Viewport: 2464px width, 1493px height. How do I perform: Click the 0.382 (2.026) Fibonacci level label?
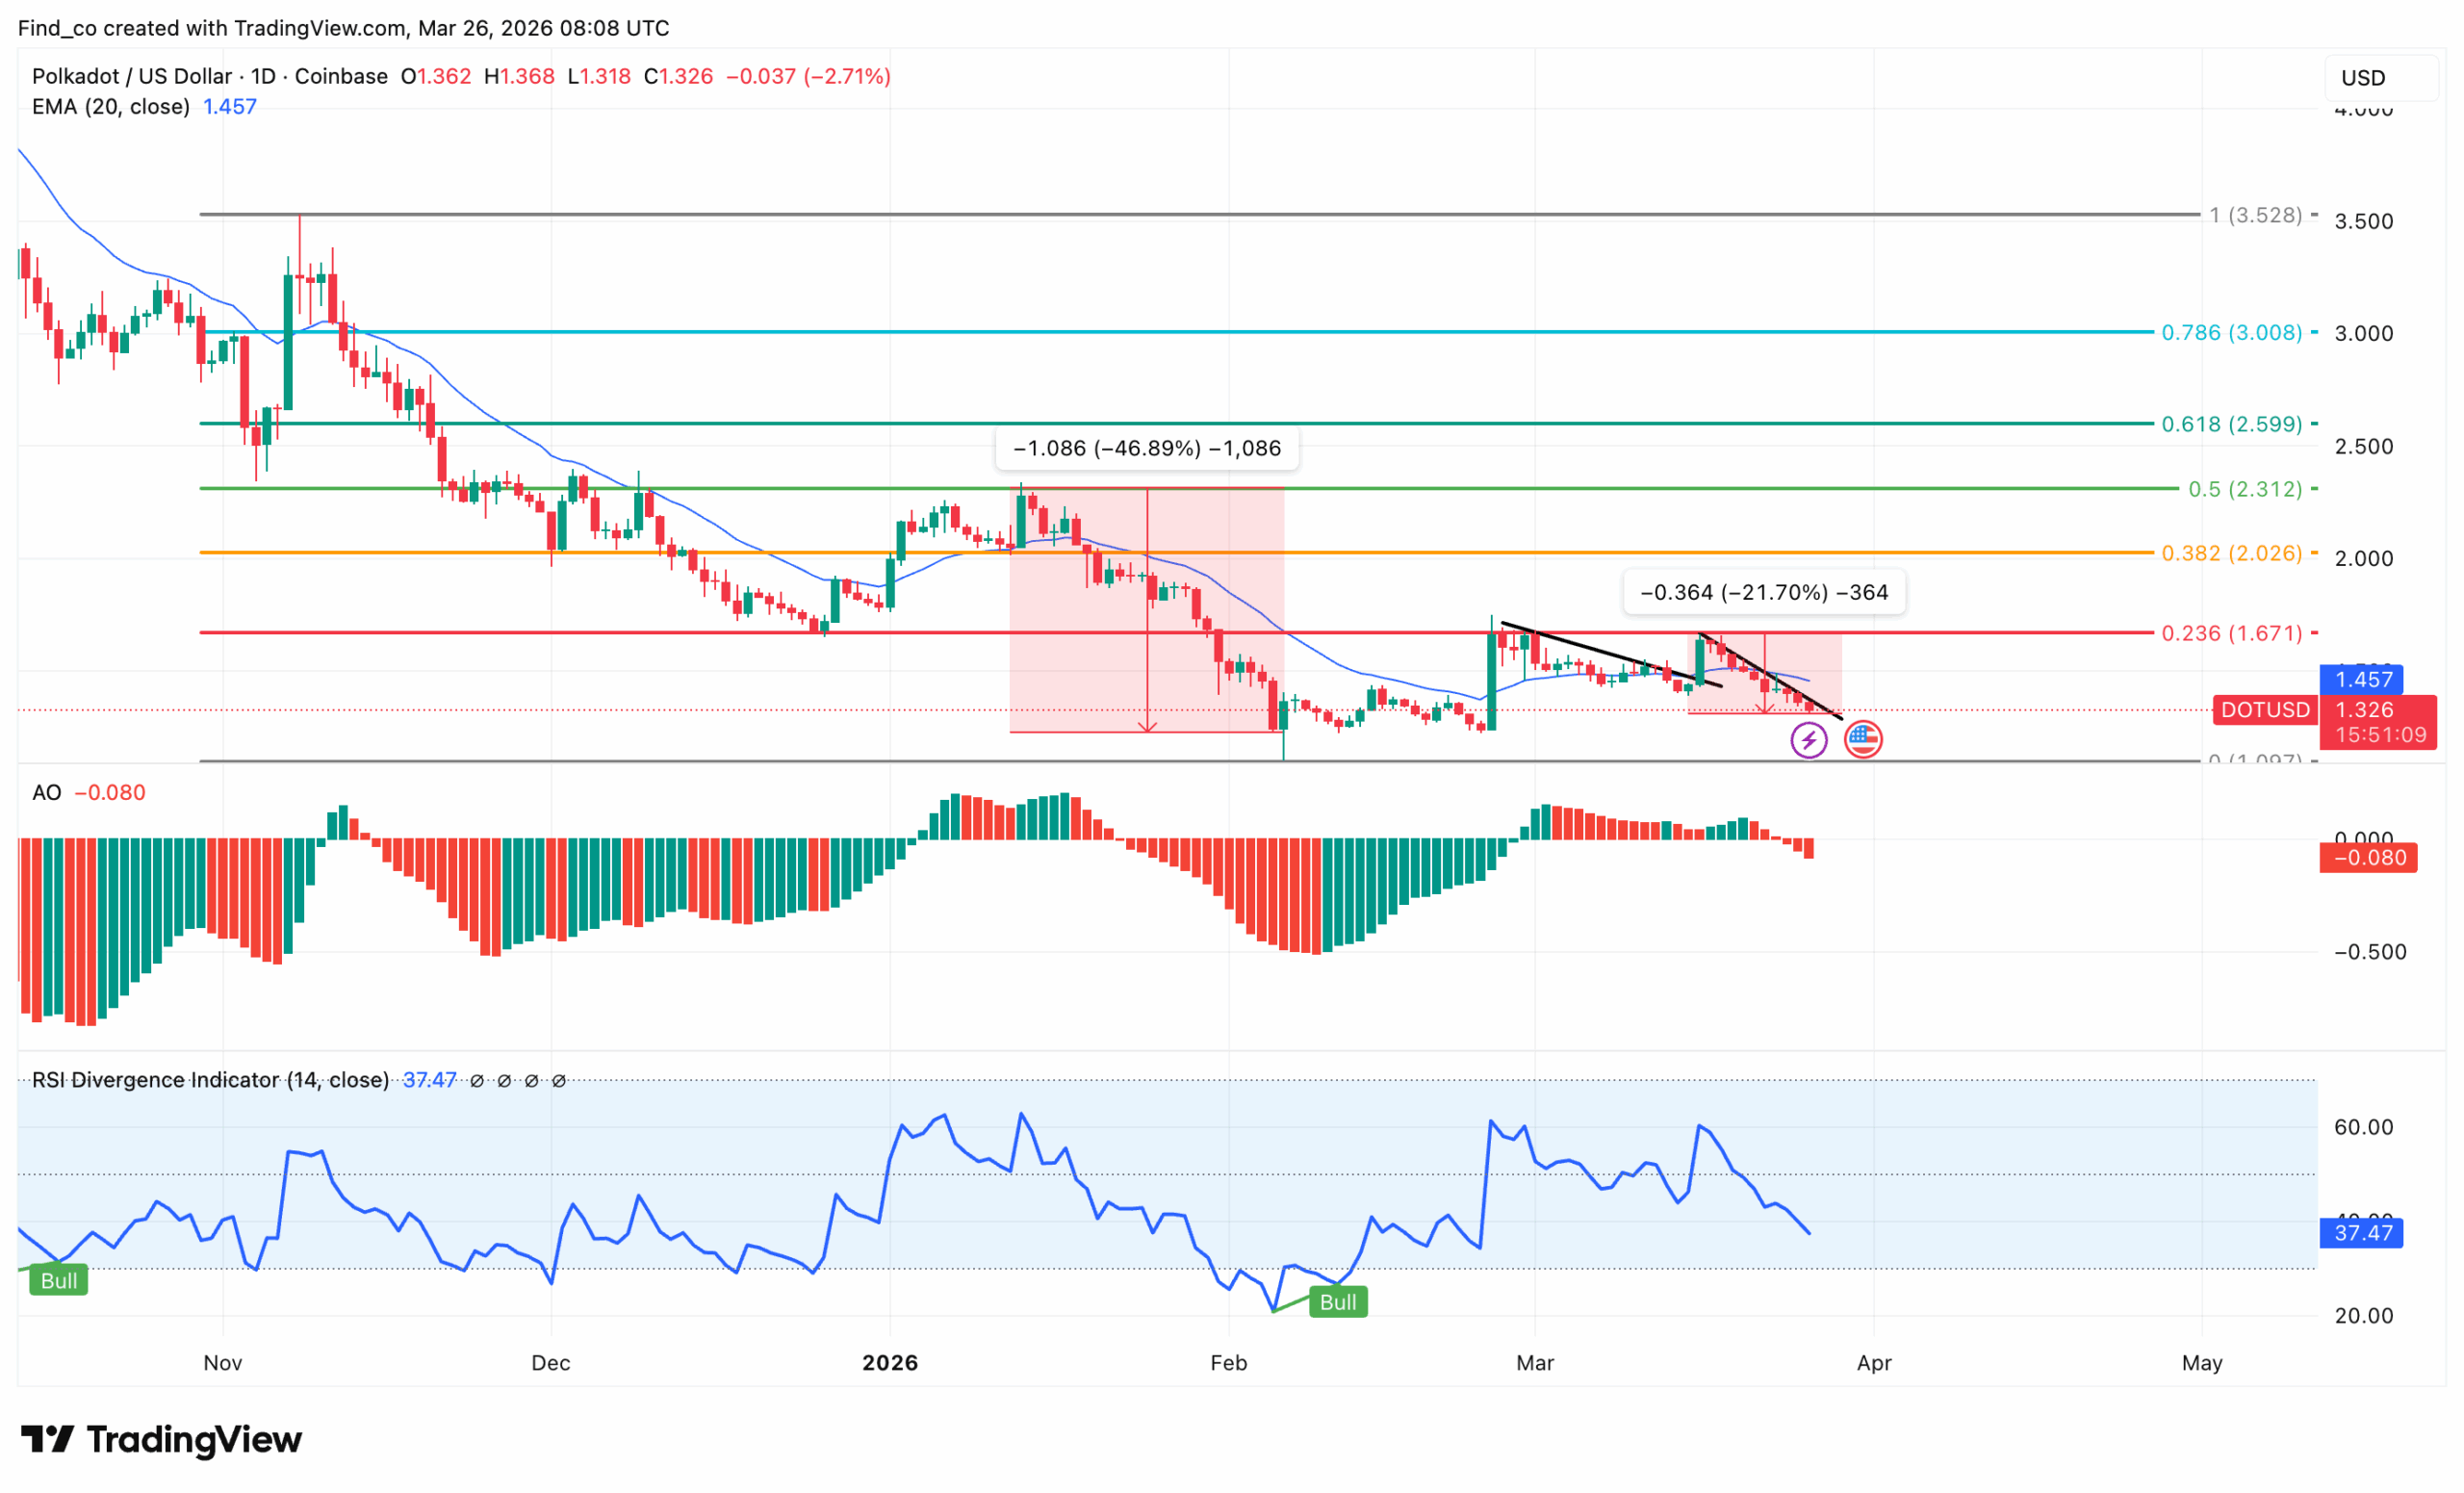click(x=2231, y=553)
